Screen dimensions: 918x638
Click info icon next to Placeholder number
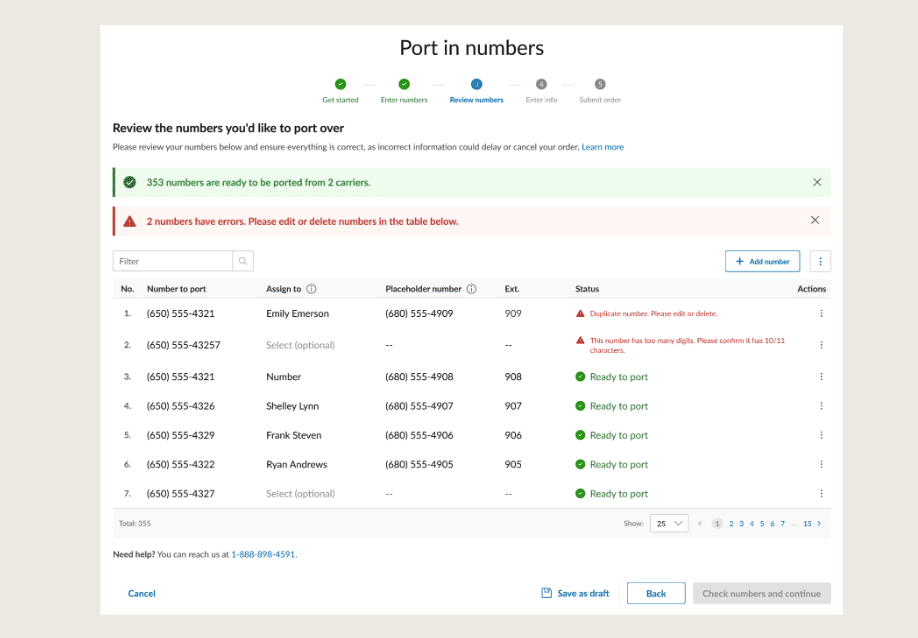[471, 289]
